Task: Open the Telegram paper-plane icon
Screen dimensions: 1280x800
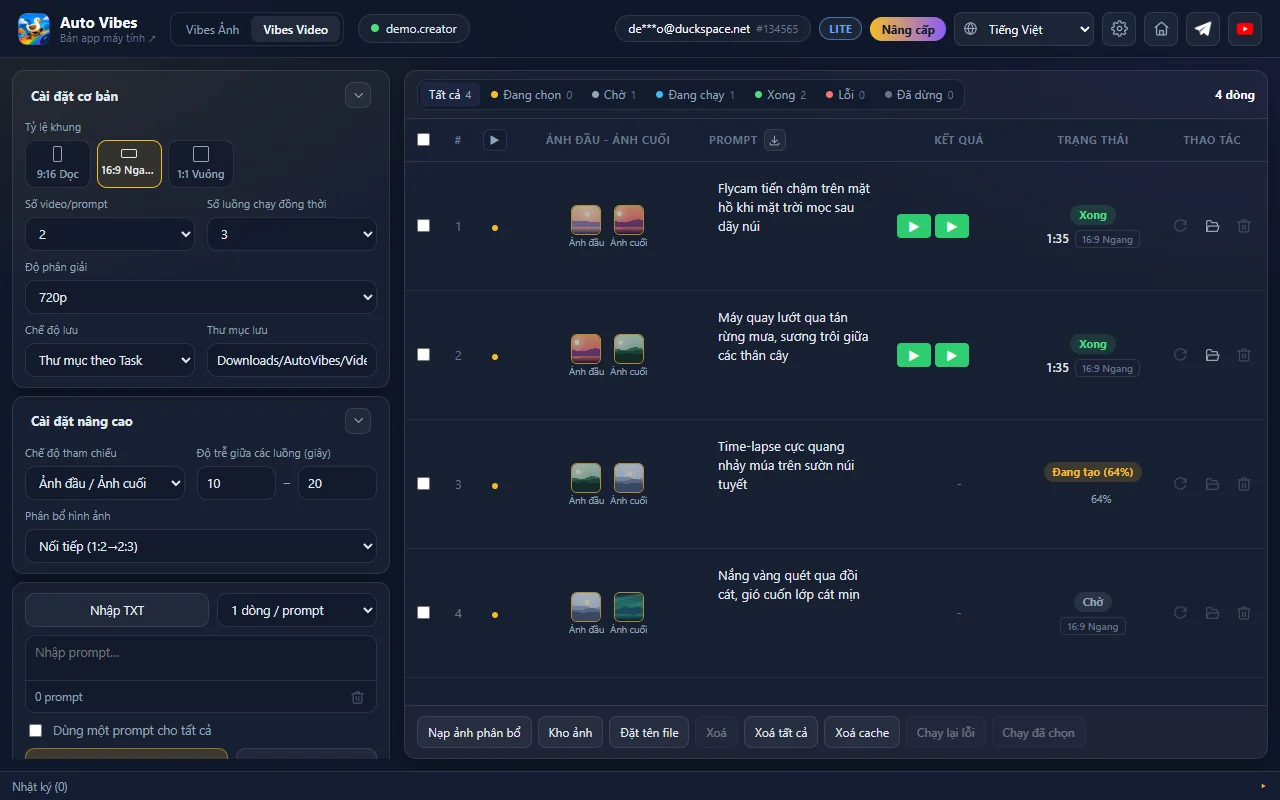Action: 1203,29
